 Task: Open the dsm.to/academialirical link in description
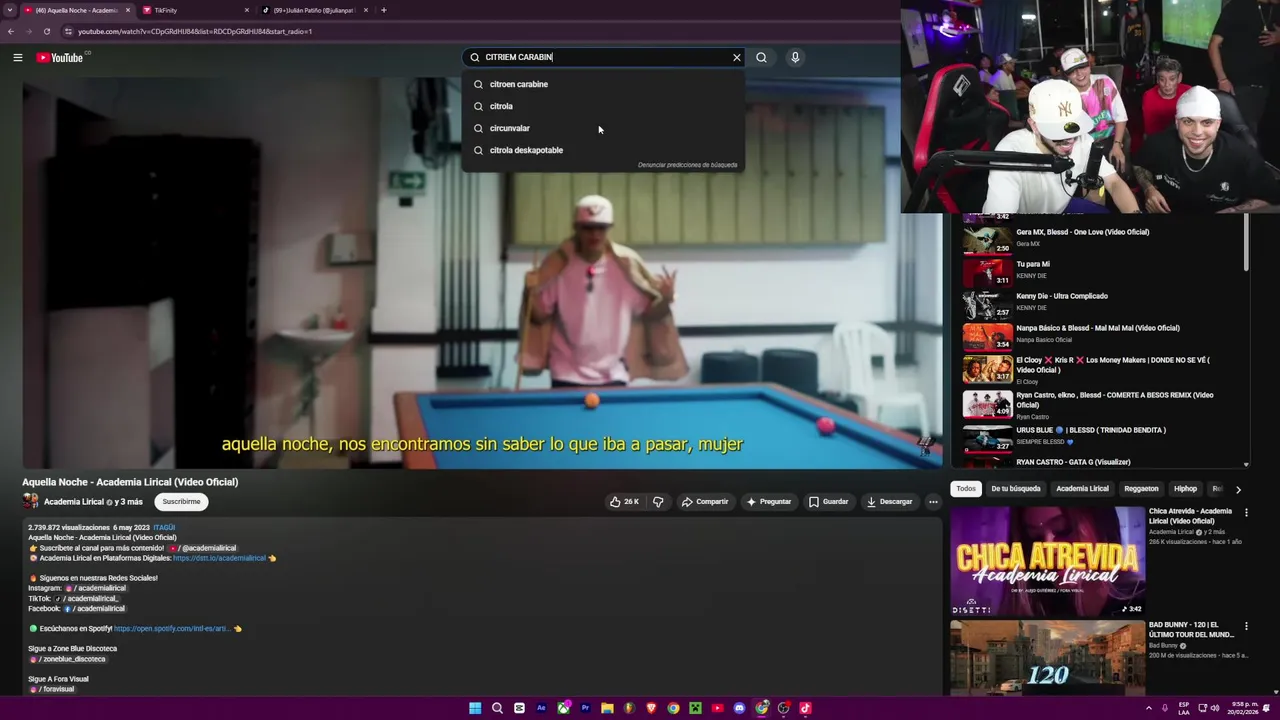219,558
